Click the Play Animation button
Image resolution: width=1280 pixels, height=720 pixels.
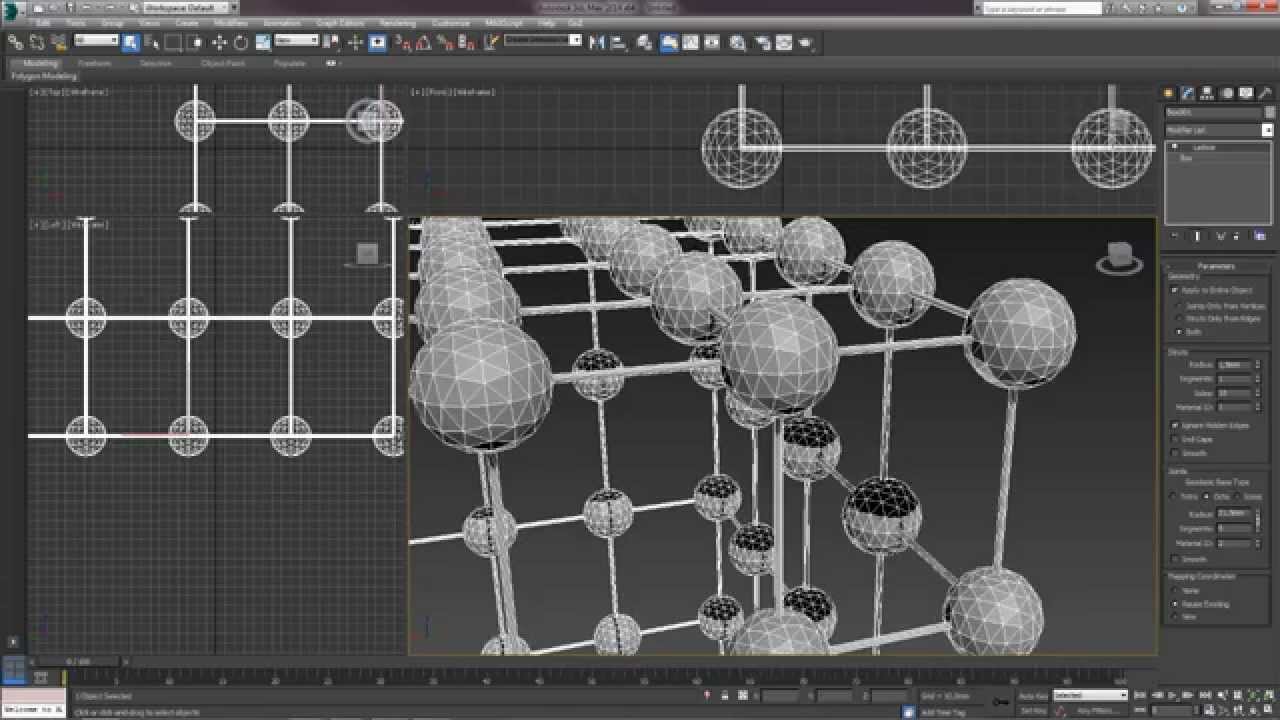pyautogui.click(x=1173, y=695)
